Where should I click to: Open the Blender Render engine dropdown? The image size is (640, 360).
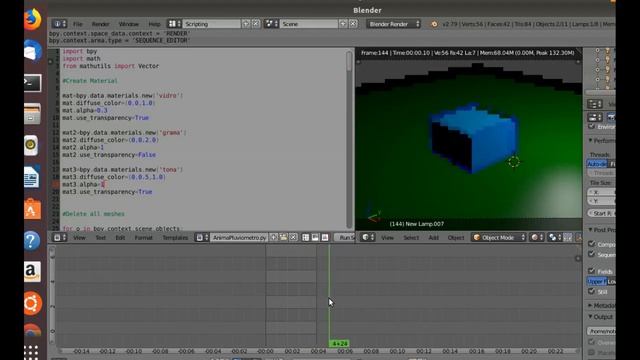[x=393, y=24]
